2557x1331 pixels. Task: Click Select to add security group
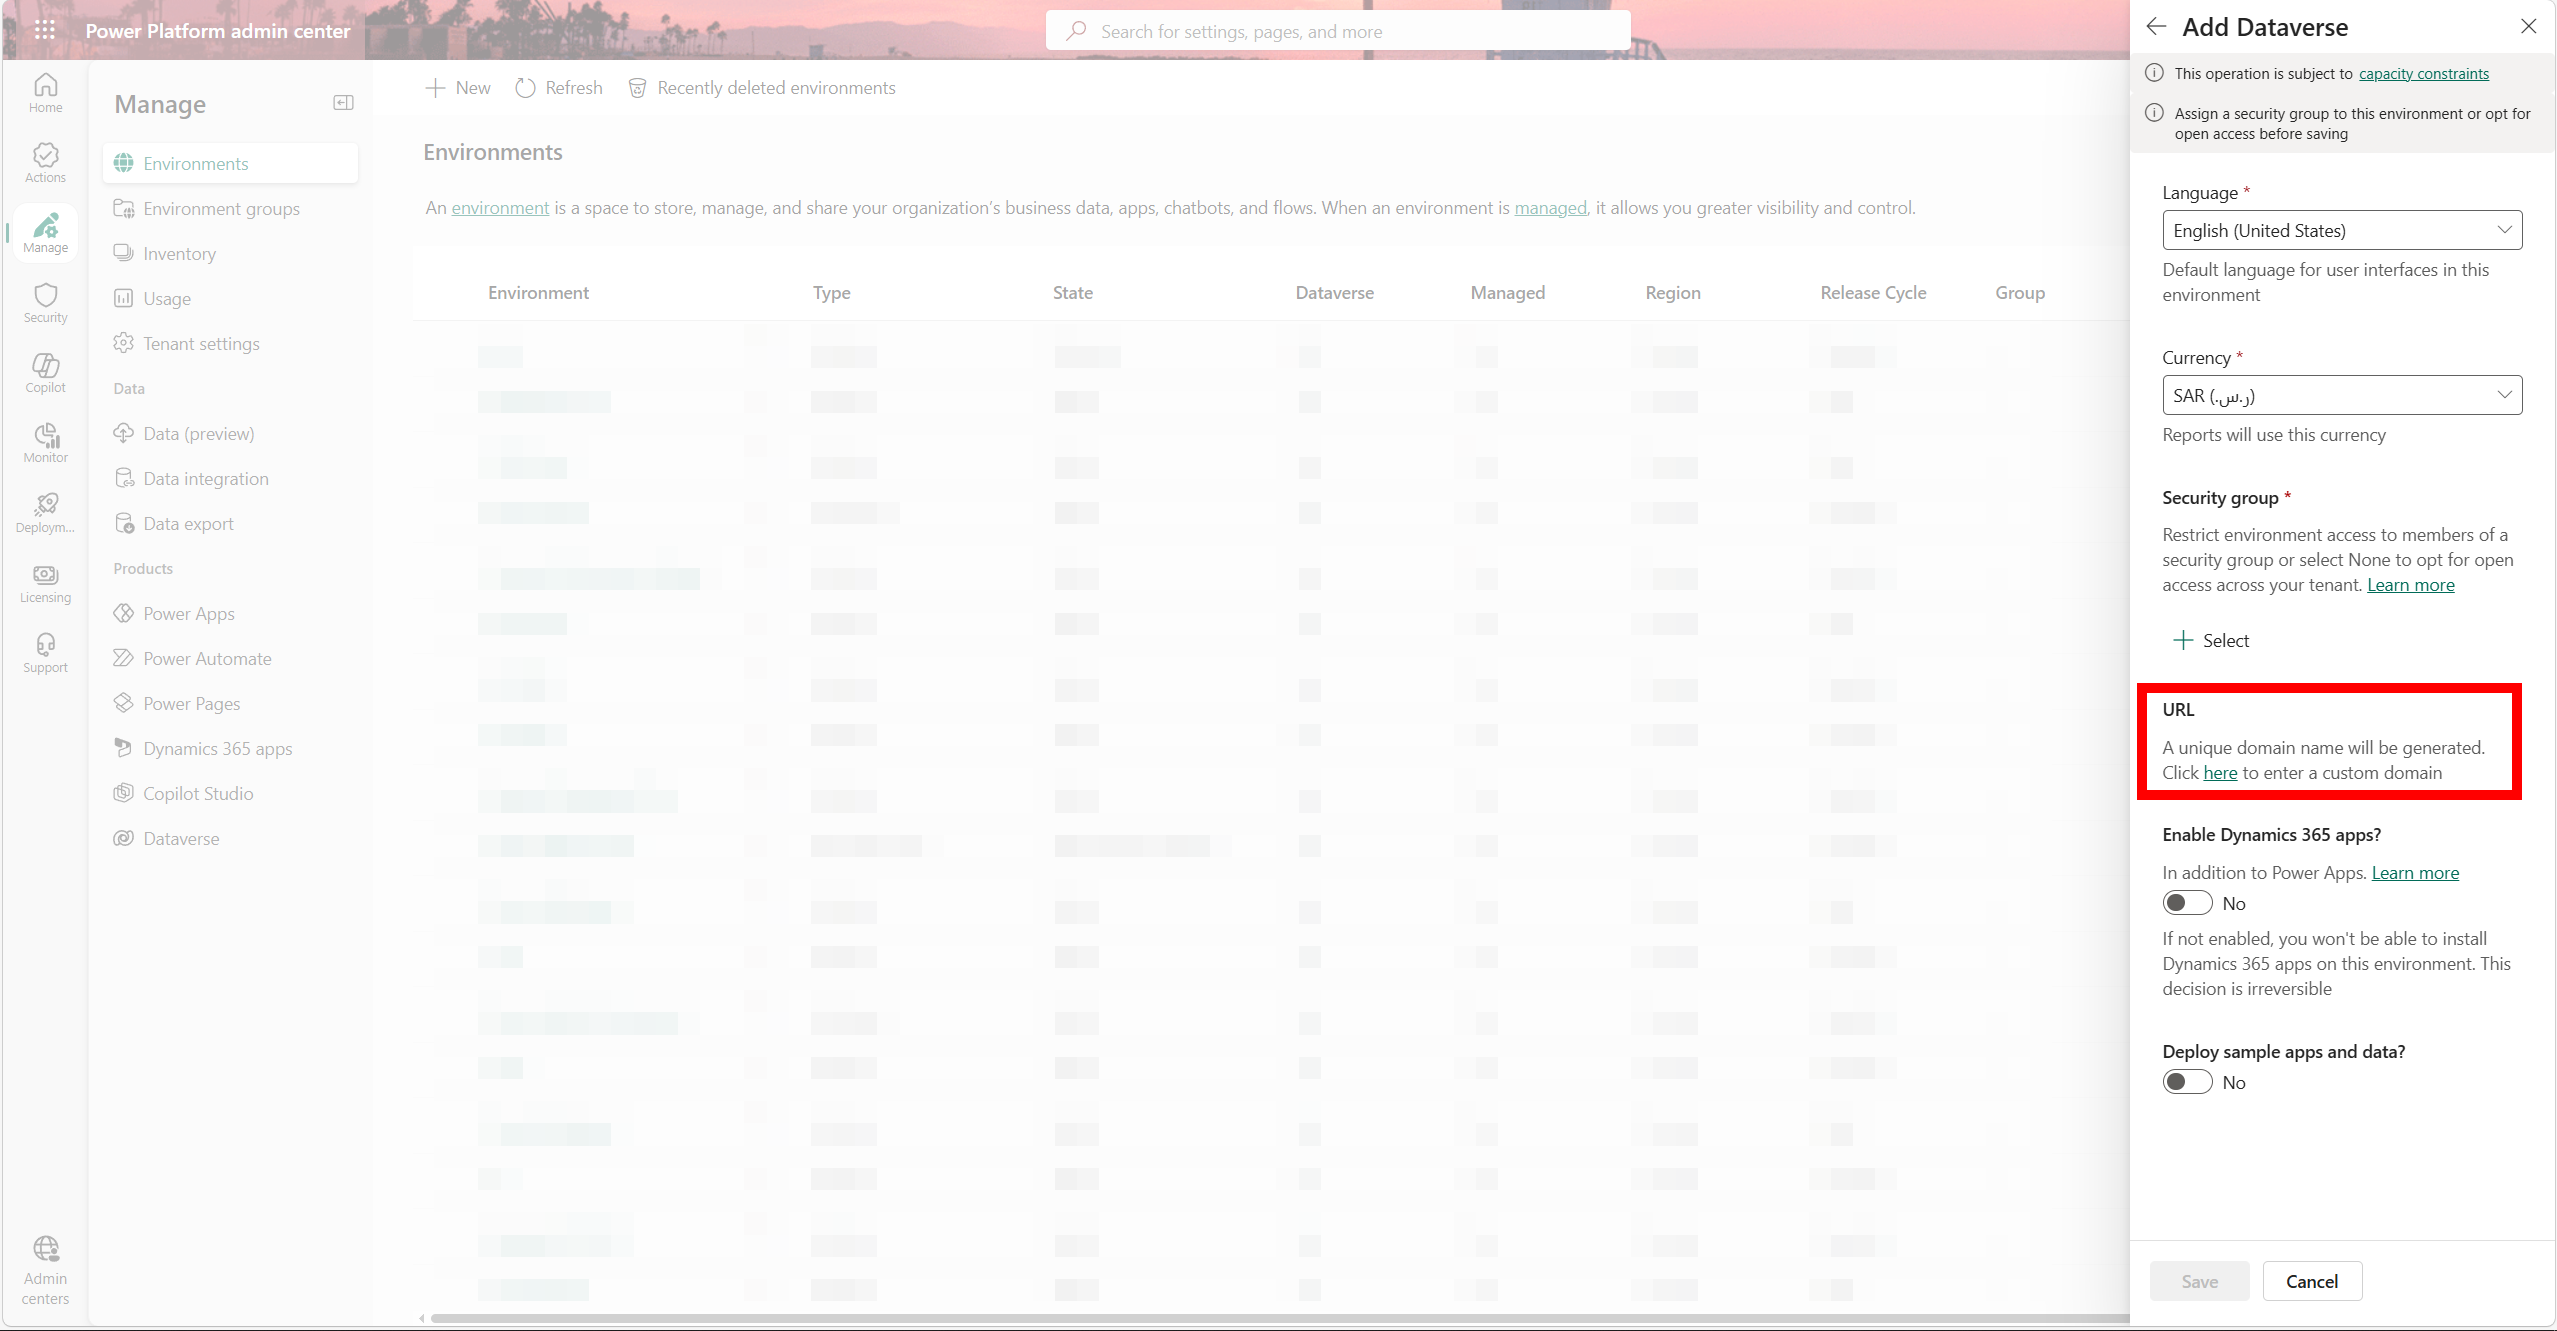click(x=2212, y=640)
